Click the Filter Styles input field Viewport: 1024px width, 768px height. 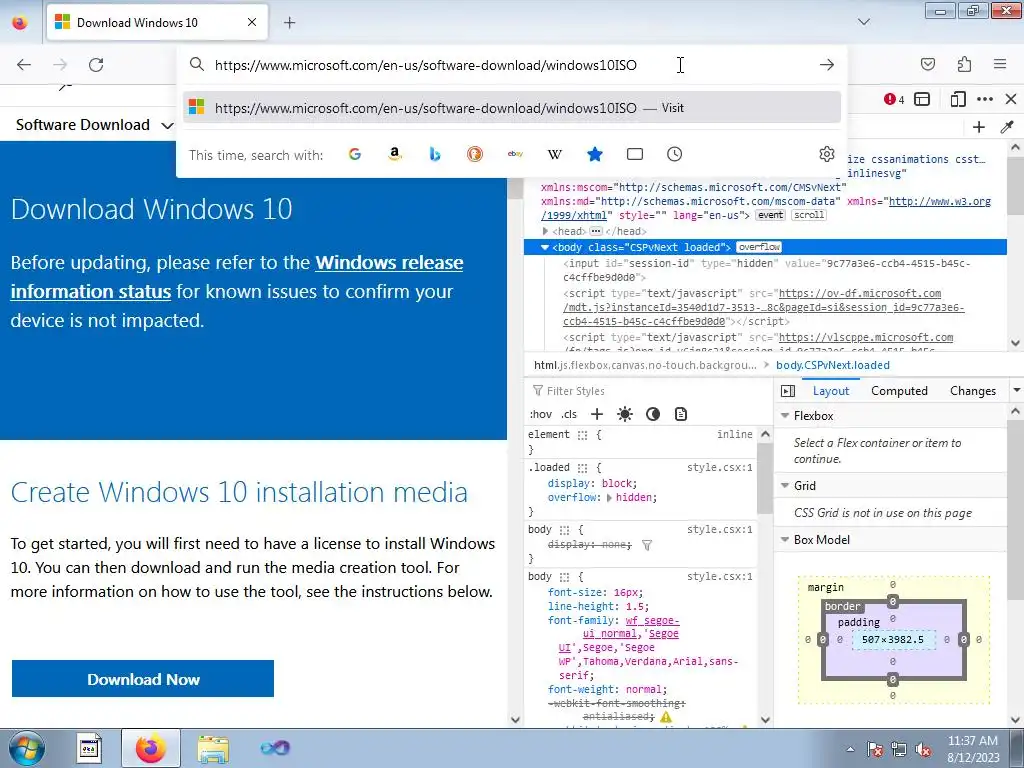pyautogui.click(x=650, y=391)
